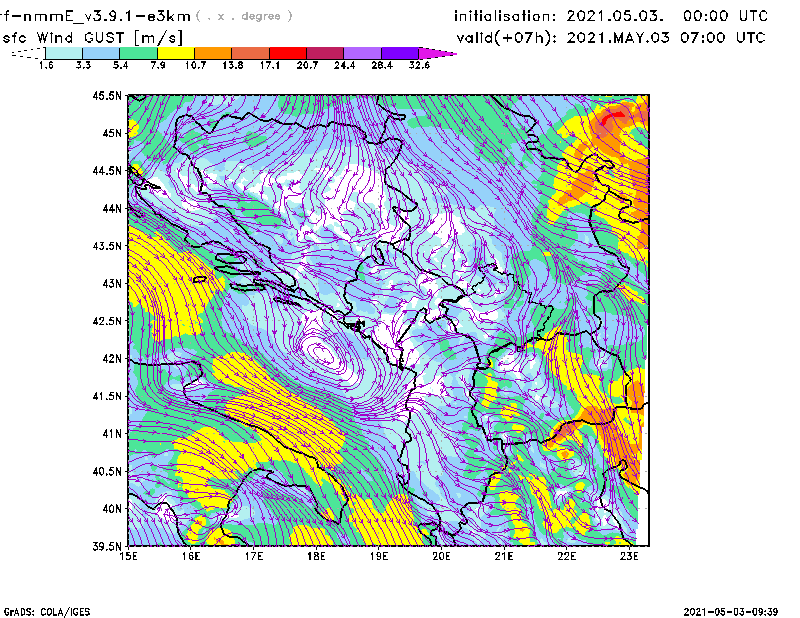Click the legend value '32.6'
800x618 pixels.
tap(419, 65)
